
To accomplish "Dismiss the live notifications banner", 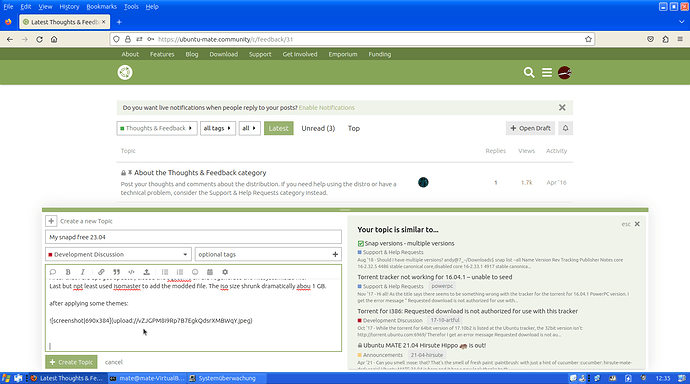I will [562, 107].
